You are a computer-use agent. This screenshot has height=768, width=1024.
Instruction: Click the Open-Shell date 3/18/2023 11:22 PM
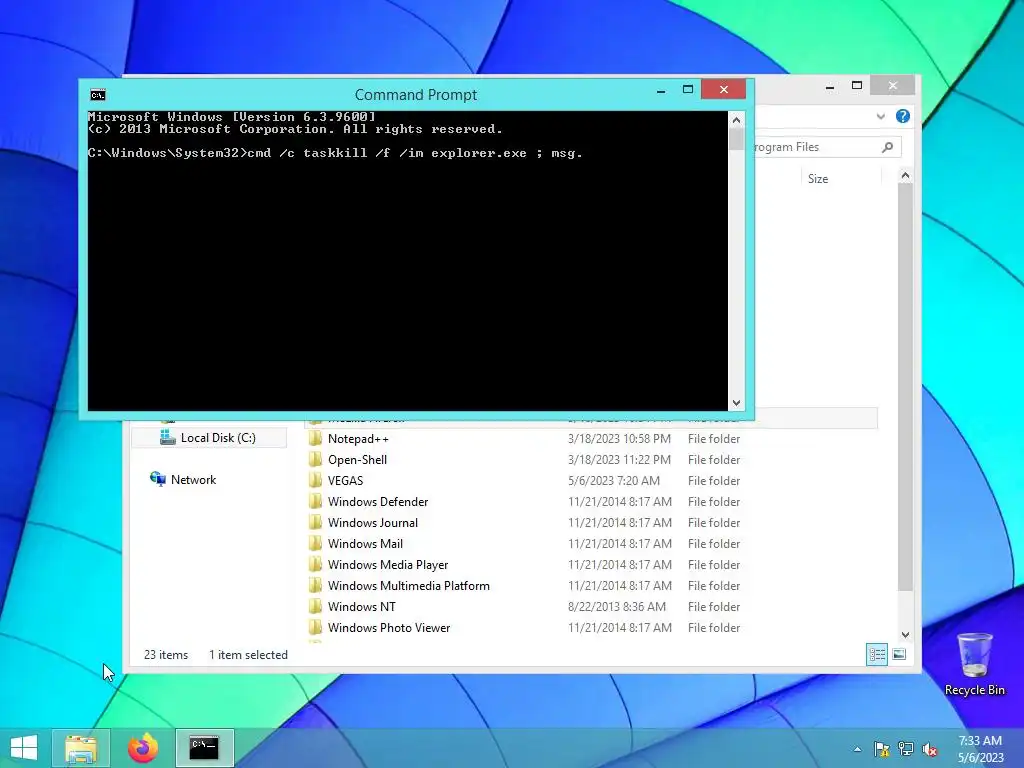(619, 460)
